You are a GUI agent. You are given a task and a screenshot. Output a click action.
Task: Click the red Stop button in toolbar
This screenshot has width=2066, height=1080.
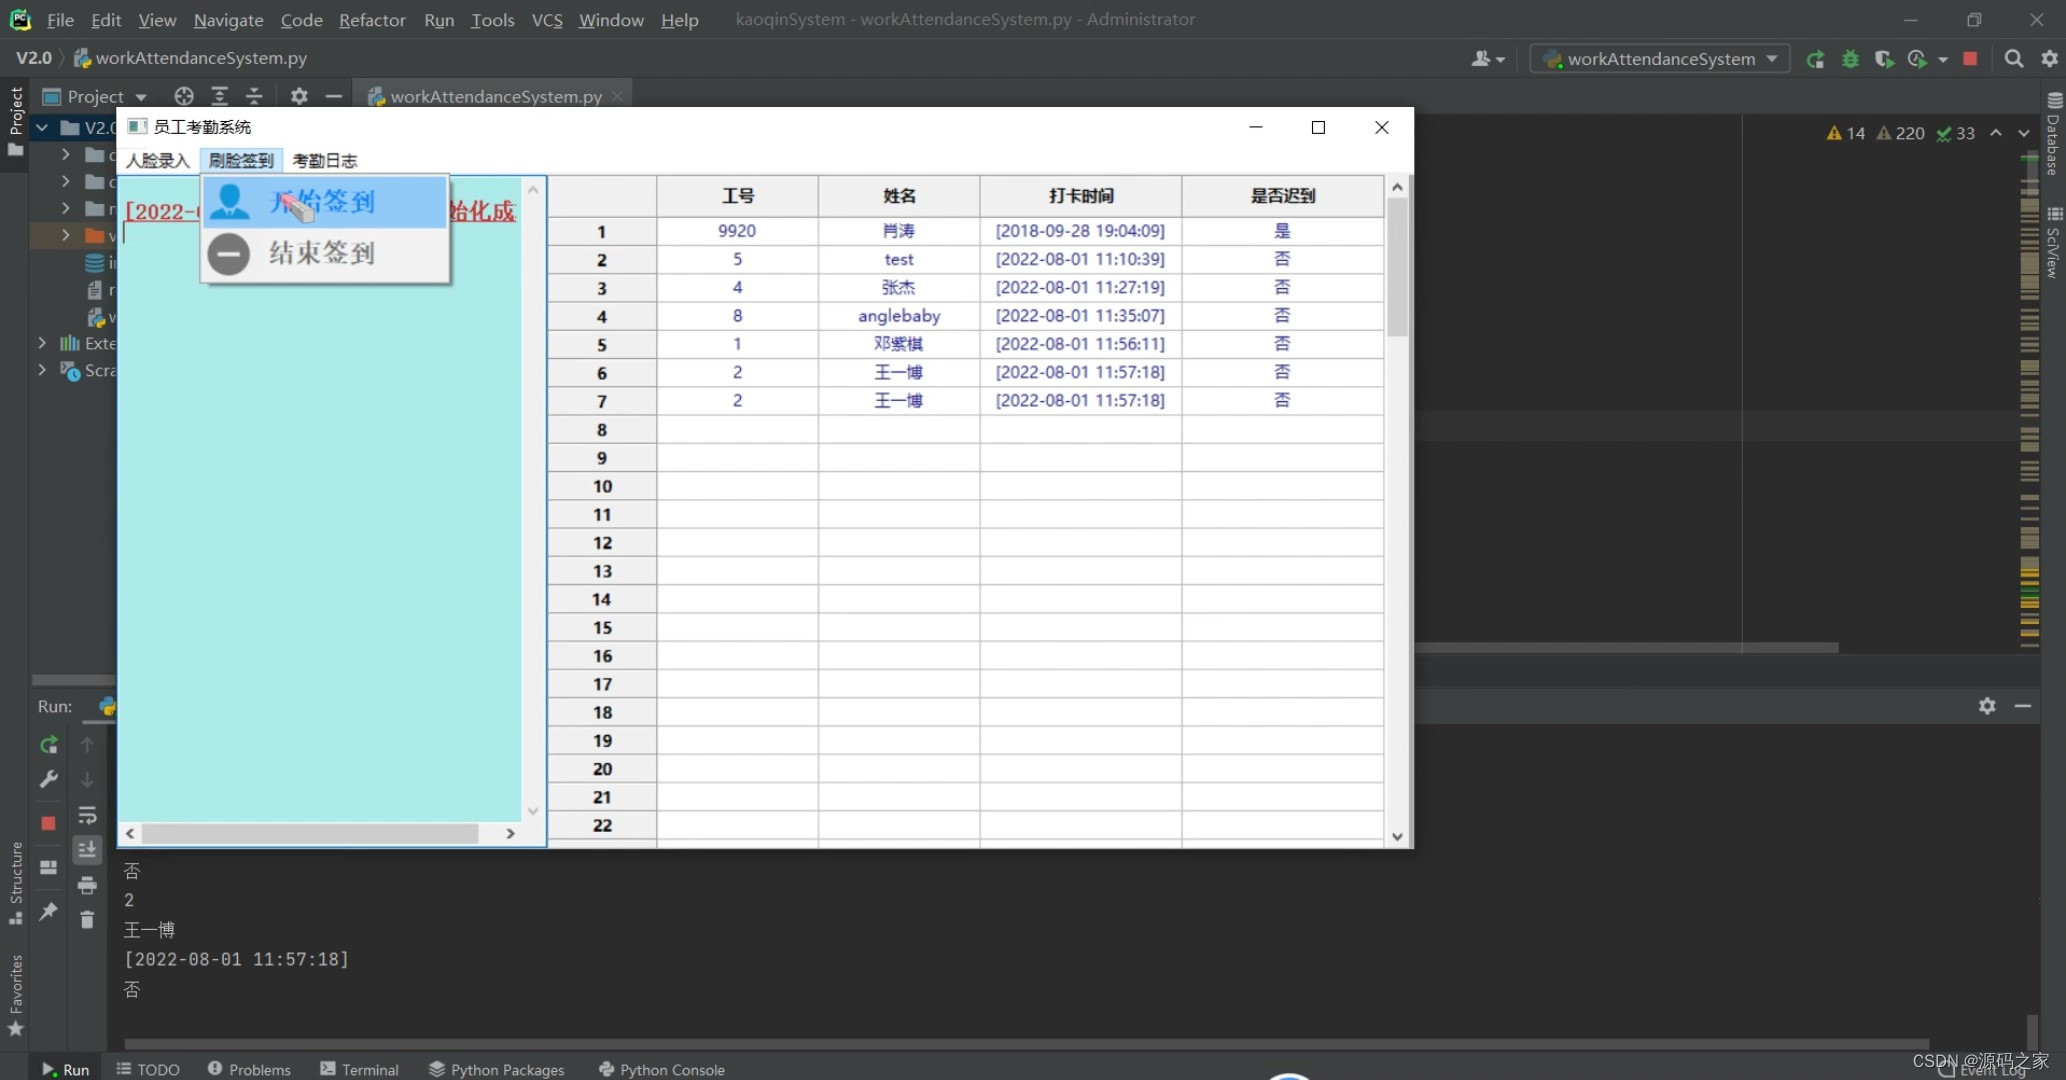point(1970,59)
